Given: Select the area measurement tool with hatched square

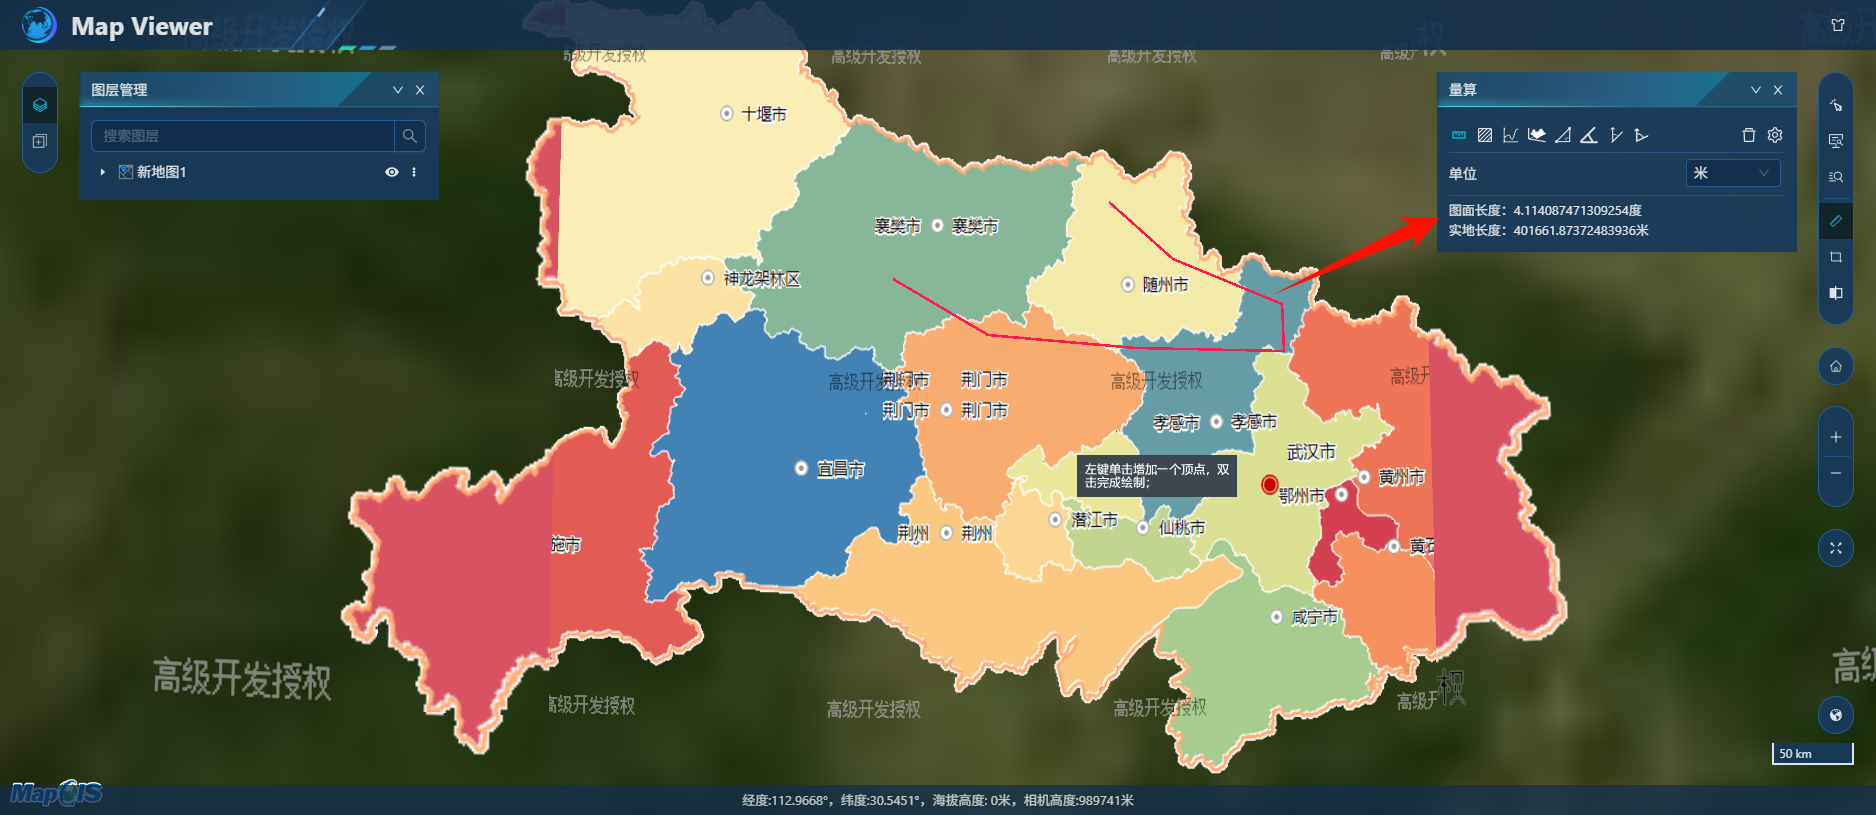Looking at the screenshot, I should 1485,135.
